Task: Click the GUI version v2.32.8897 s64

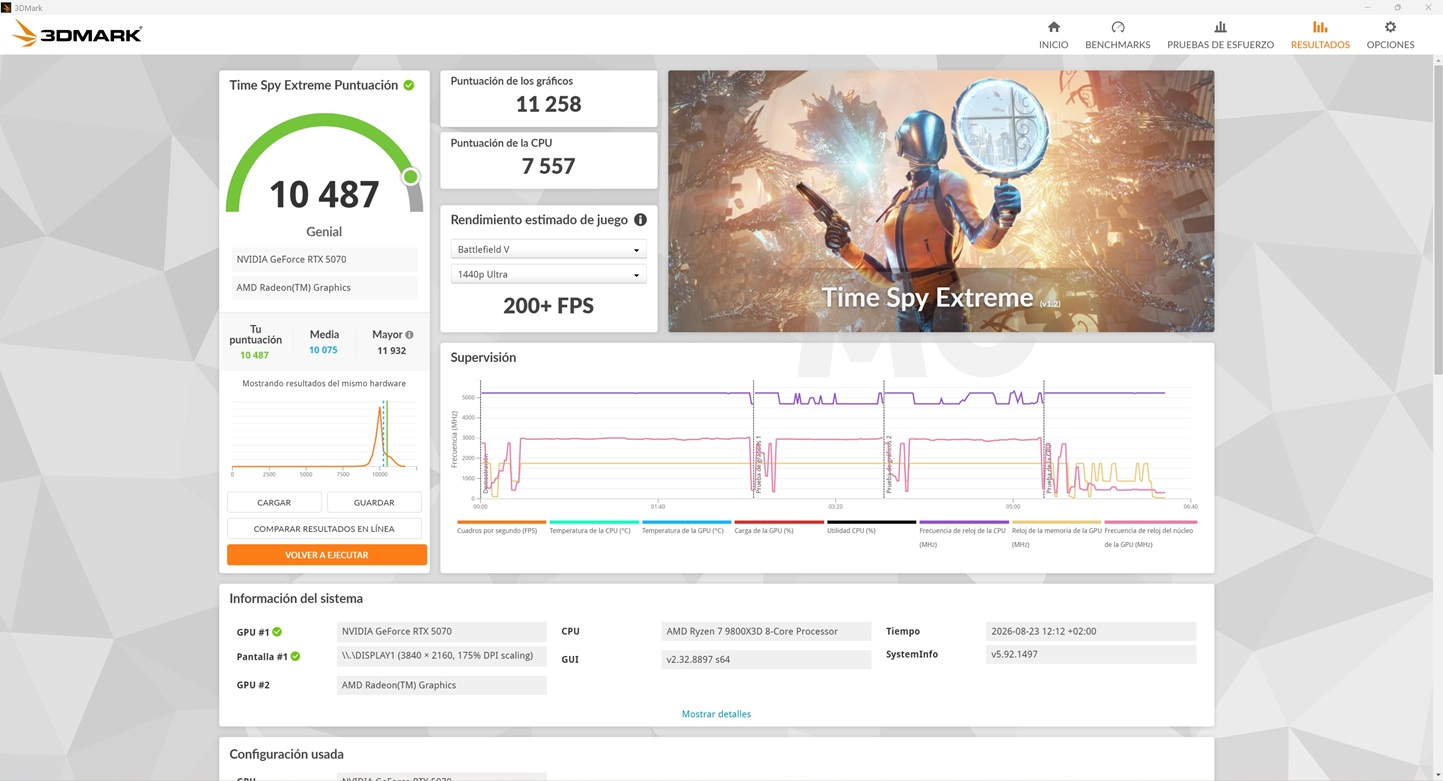Action: (766, 659)
